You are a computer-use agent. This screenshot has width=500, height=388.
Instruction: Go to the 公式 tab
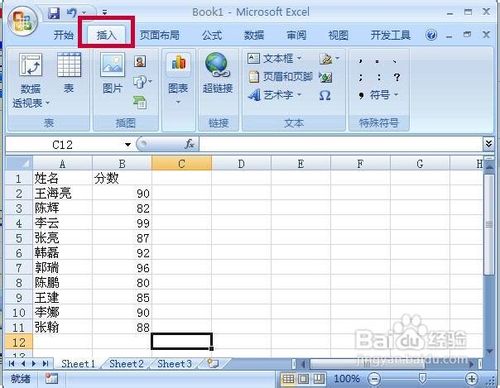(211, 35)
